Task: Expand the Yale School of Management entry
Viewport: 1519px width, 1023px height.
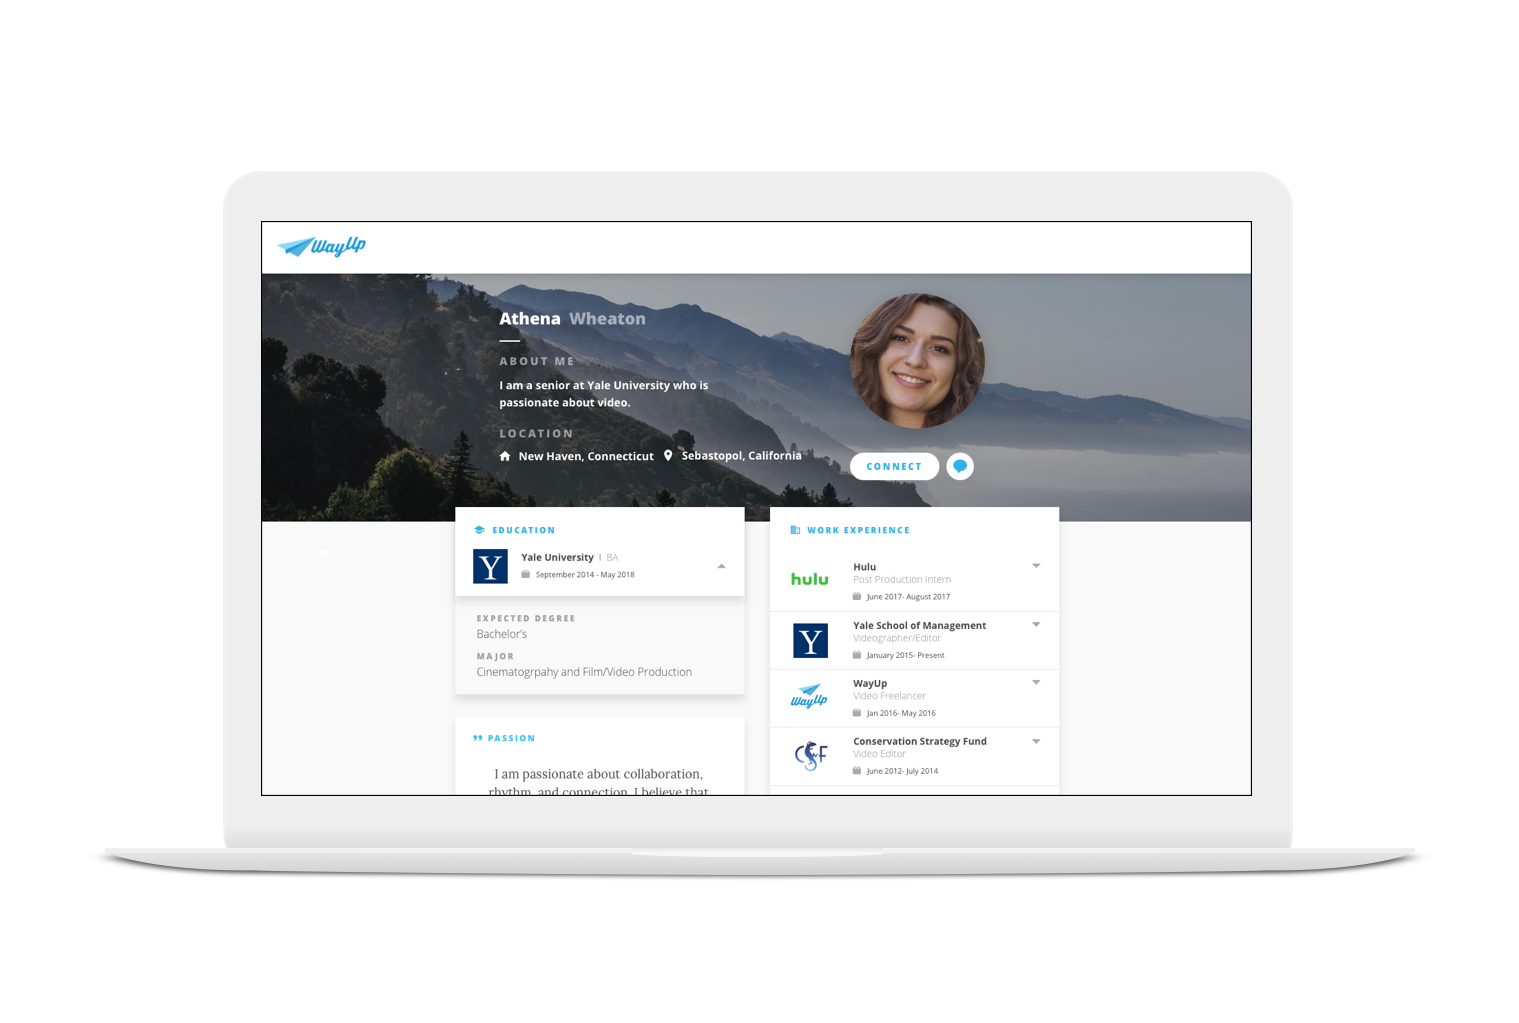Action: click(x=1035, y=623)
